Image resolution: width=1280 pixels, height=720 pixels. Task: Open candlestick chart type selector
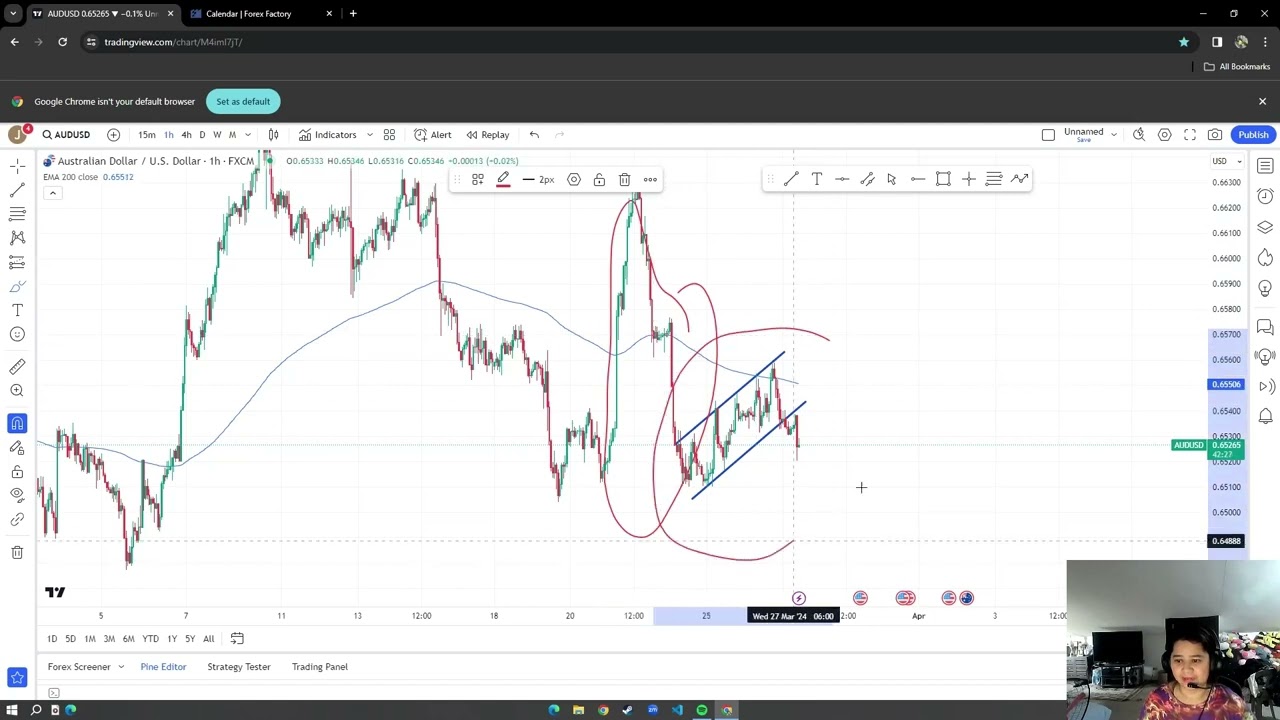(x=273, y=135)
